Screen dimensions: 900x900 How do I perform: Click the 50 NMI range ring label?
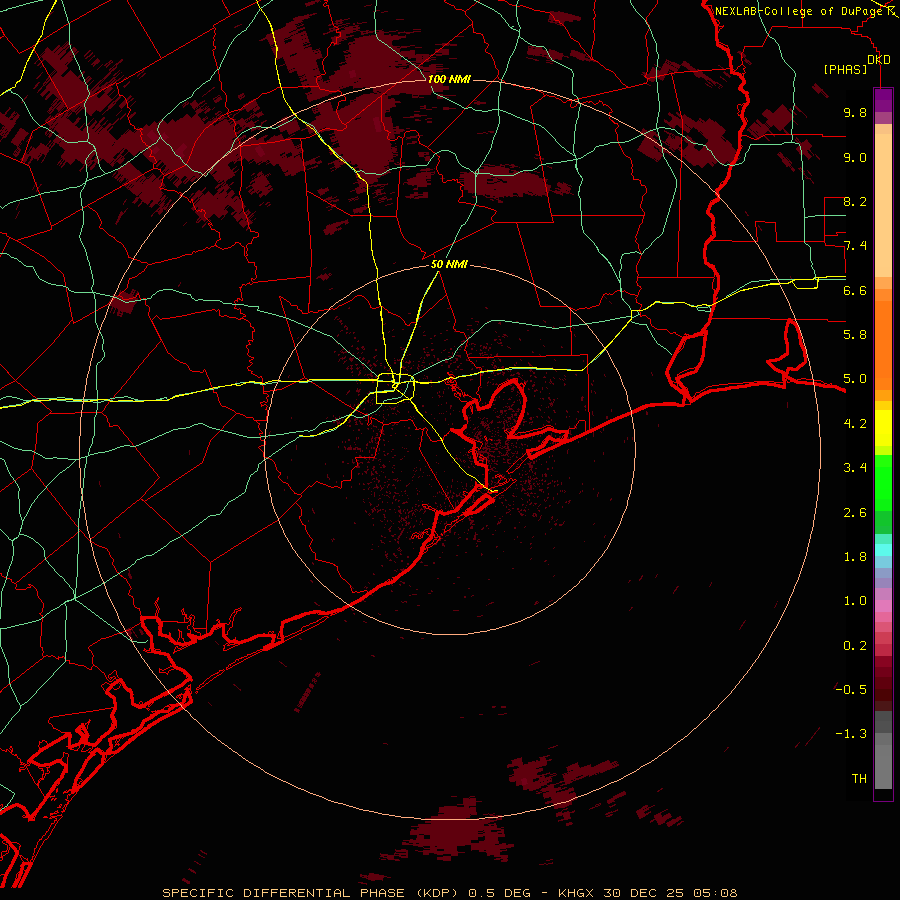(x=449, y=264)
